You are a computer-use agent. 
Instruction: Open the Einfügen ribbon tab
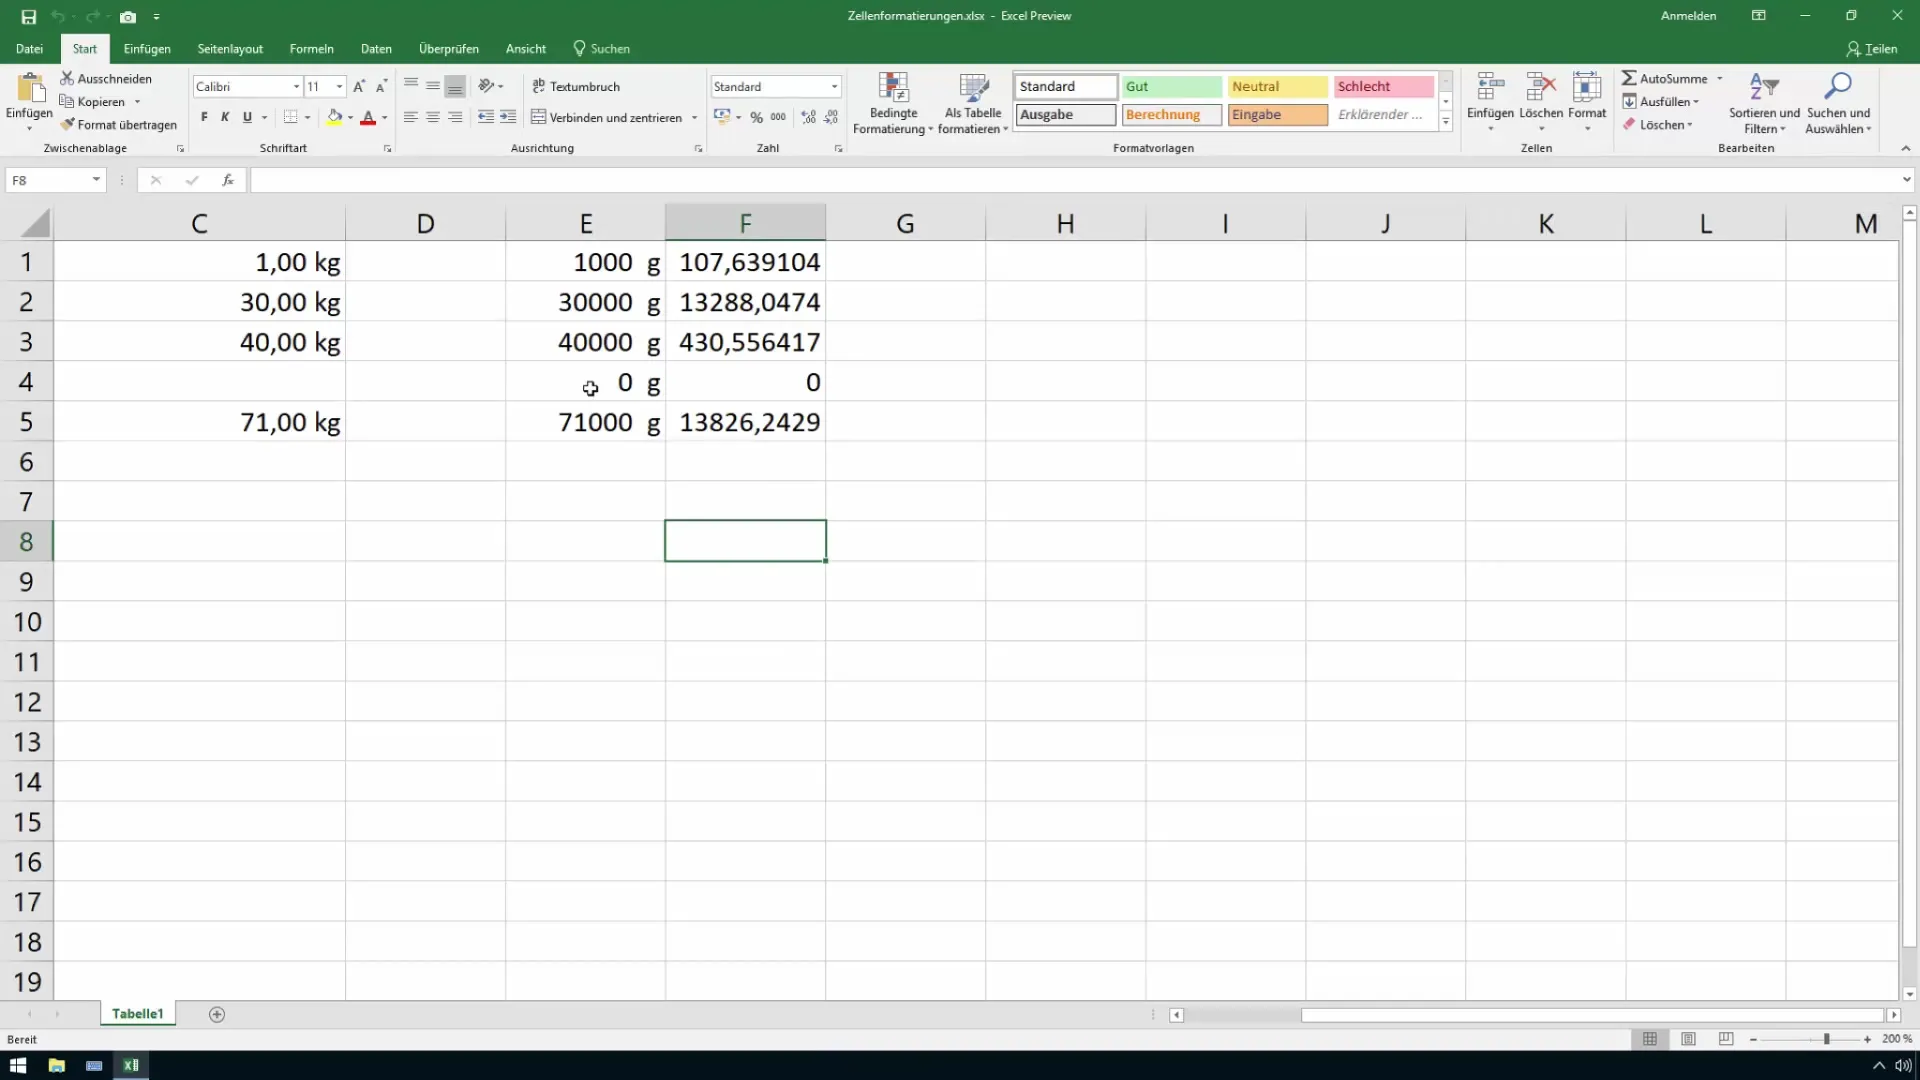coord(147,49)
